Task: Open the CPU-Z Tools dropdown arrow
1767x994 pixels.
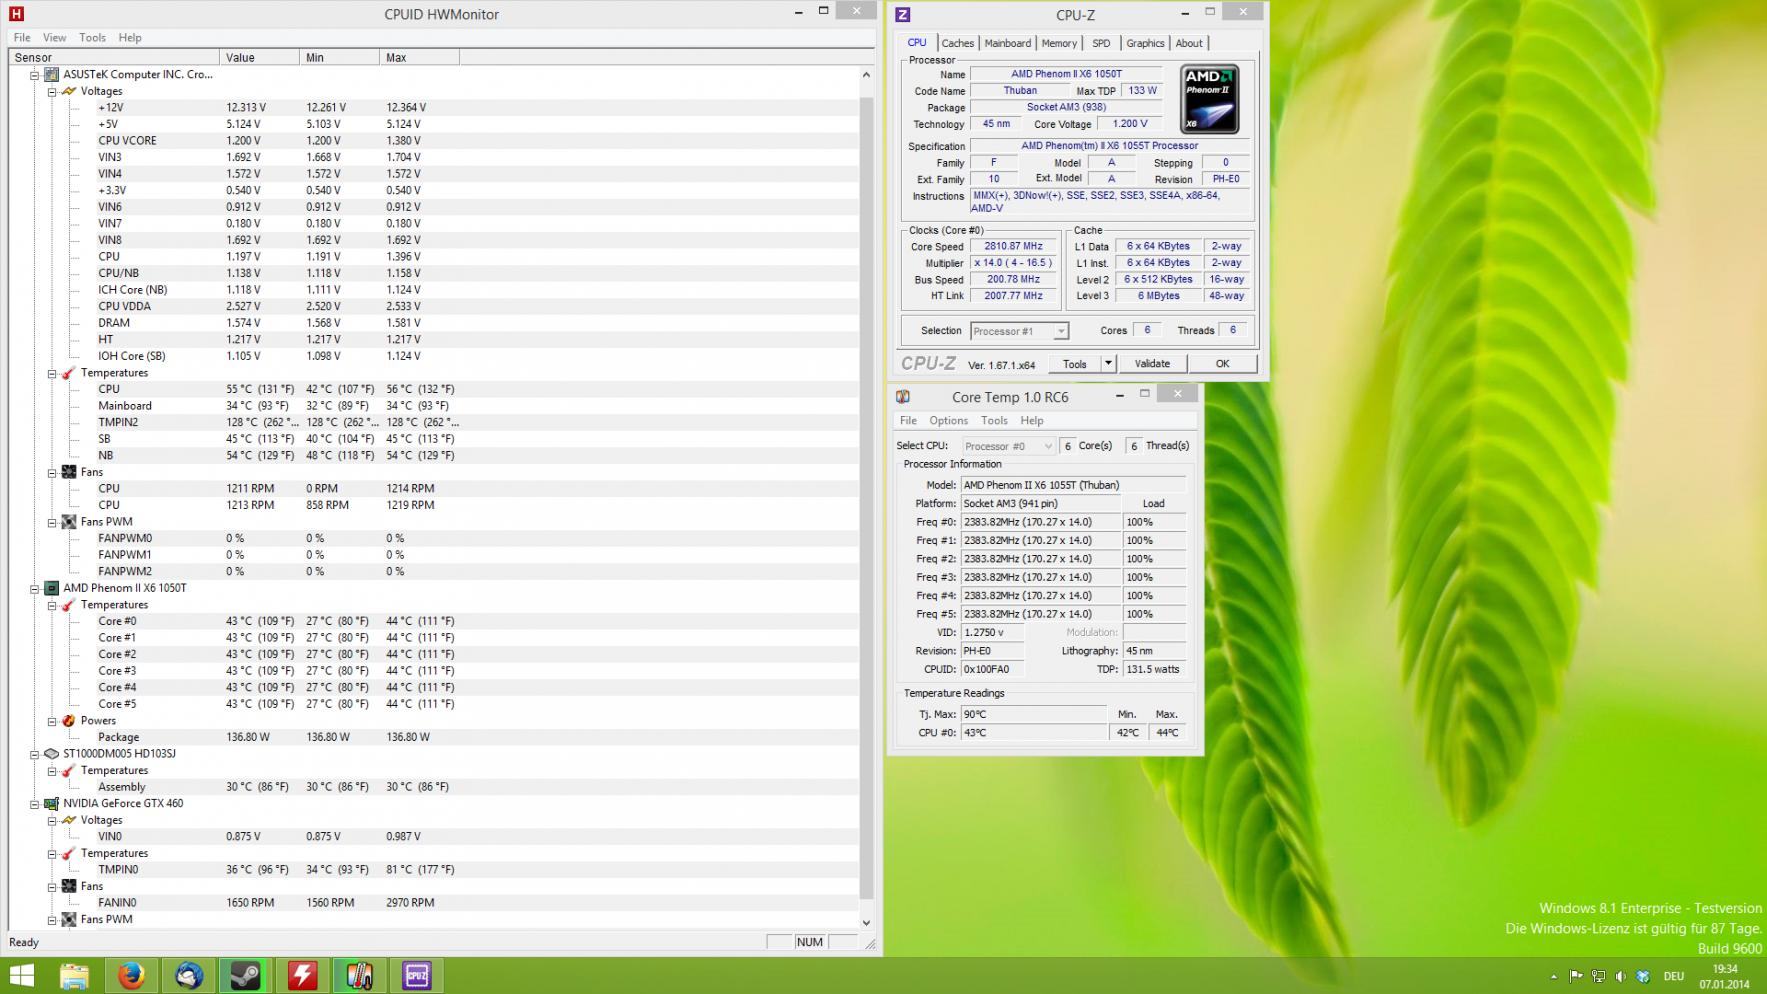Action: tap(1108, 364)
